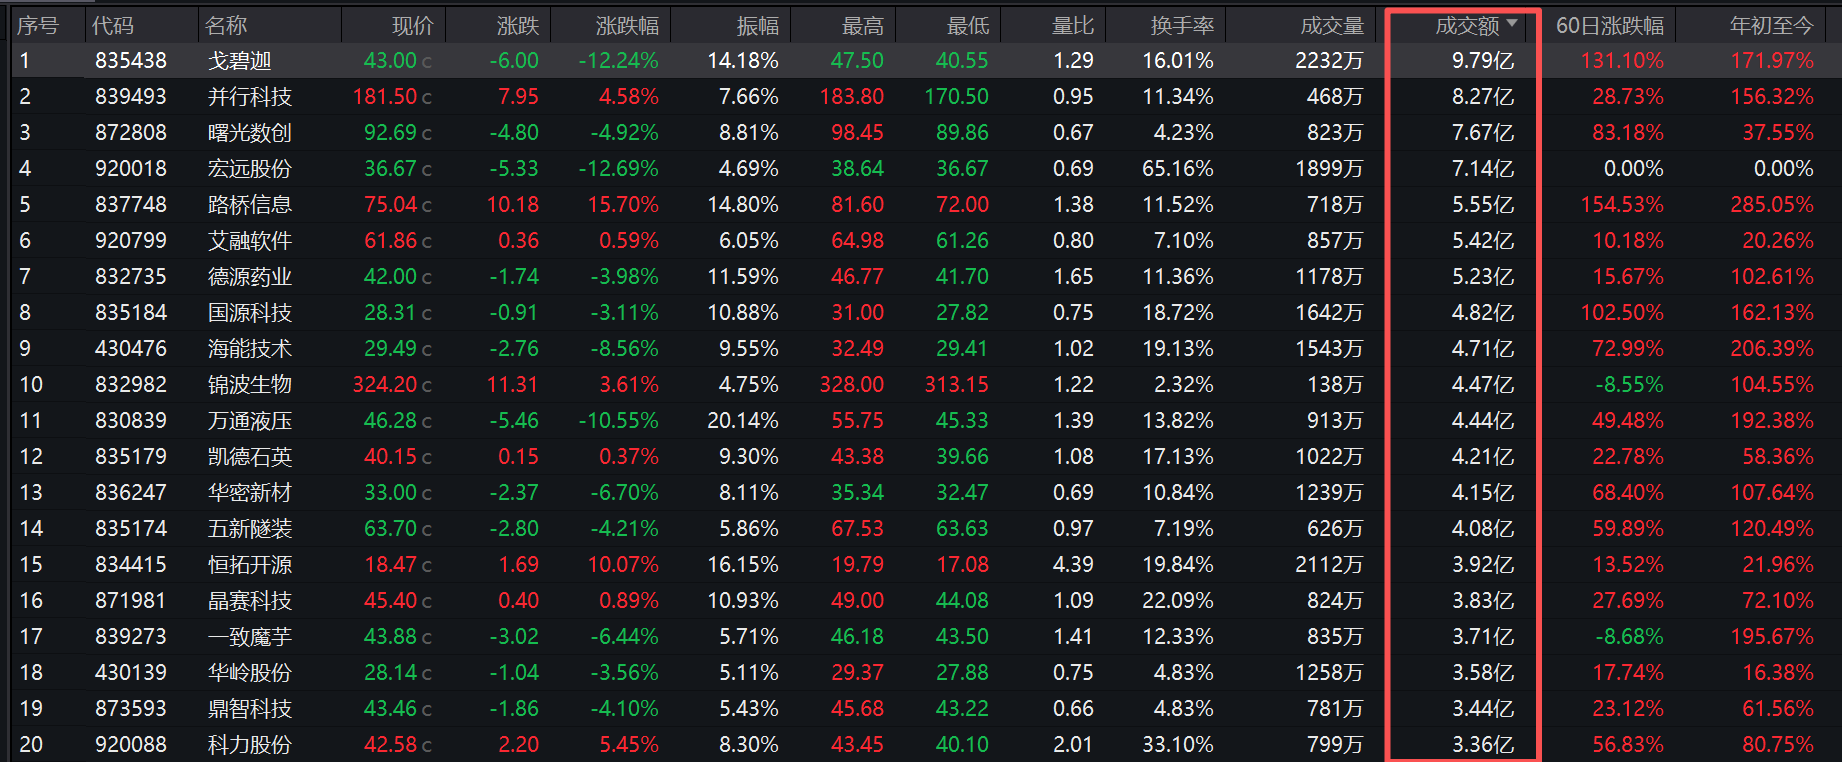This screenshot has height=762, width=1842.
Task: Click 涨跌 value 11.31
Action: point(513,385)
